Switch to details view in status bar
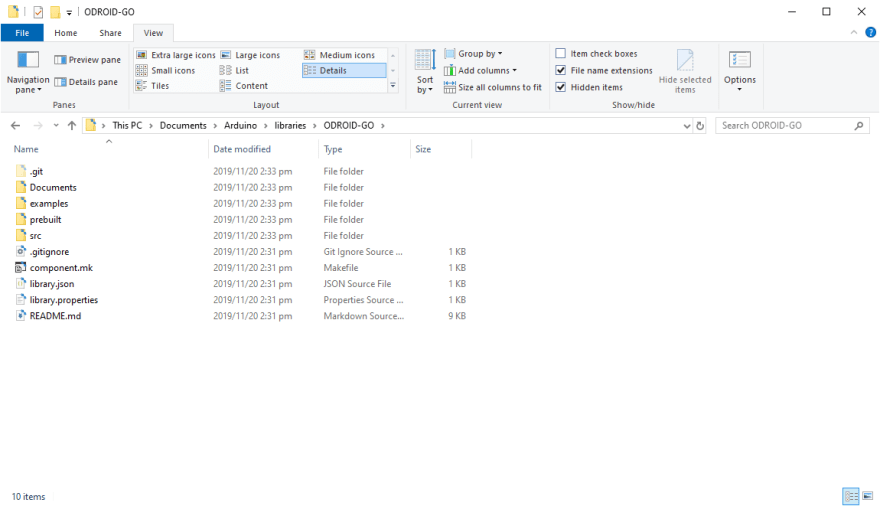880x506 pixels. 851,496
